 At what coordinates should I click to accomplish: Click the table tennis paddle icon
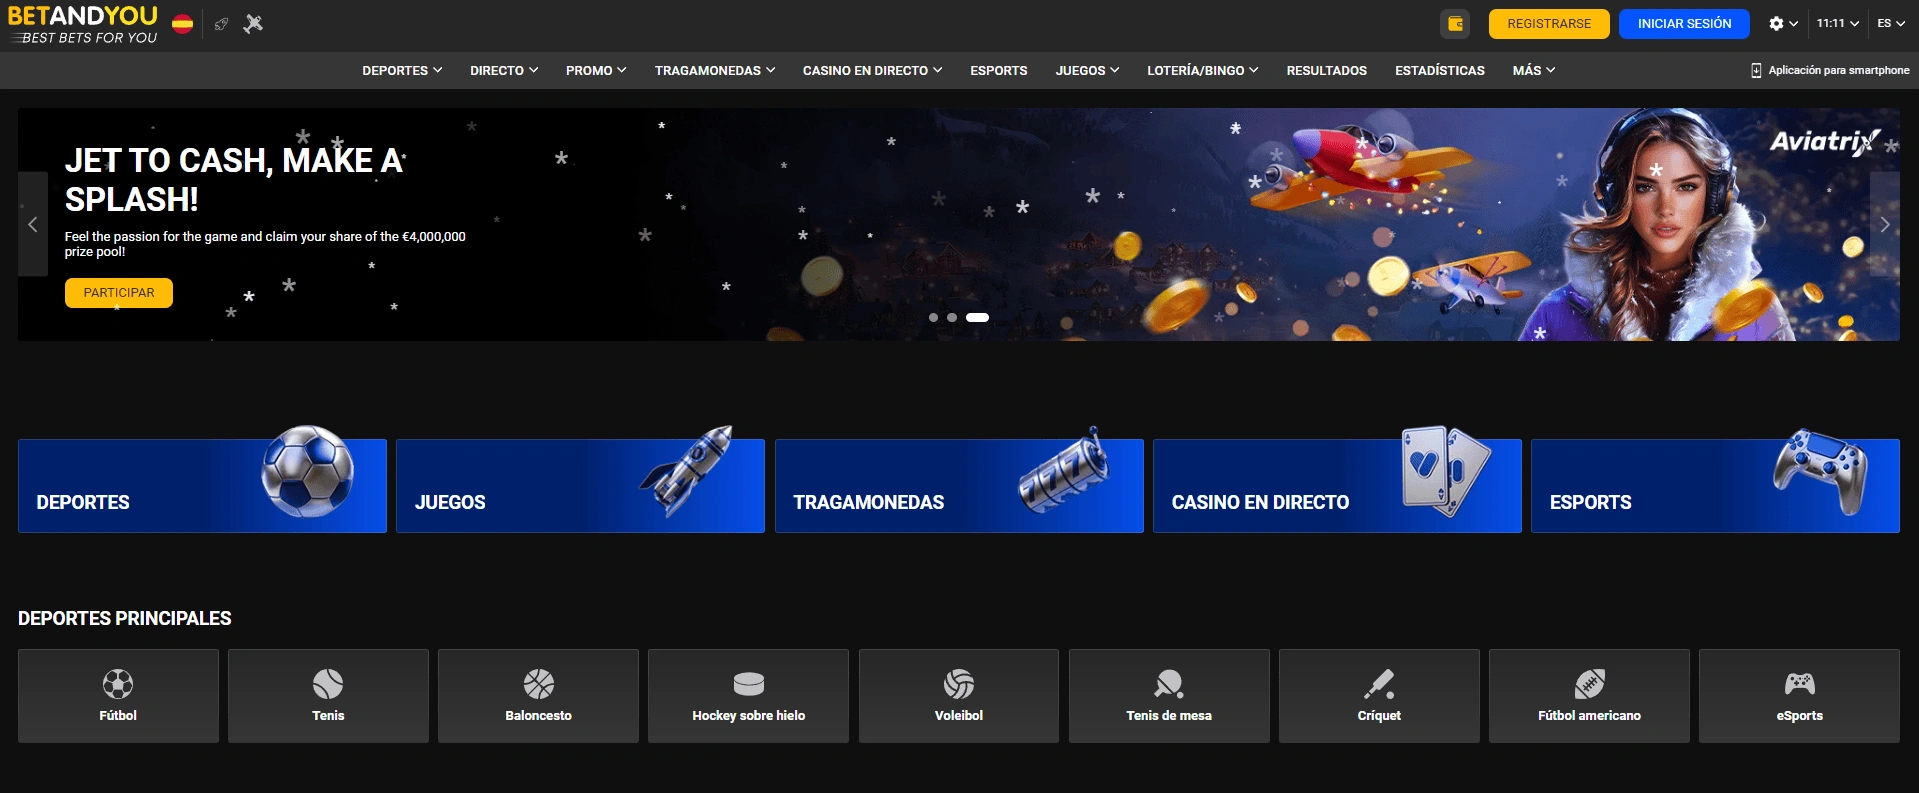1169,684
